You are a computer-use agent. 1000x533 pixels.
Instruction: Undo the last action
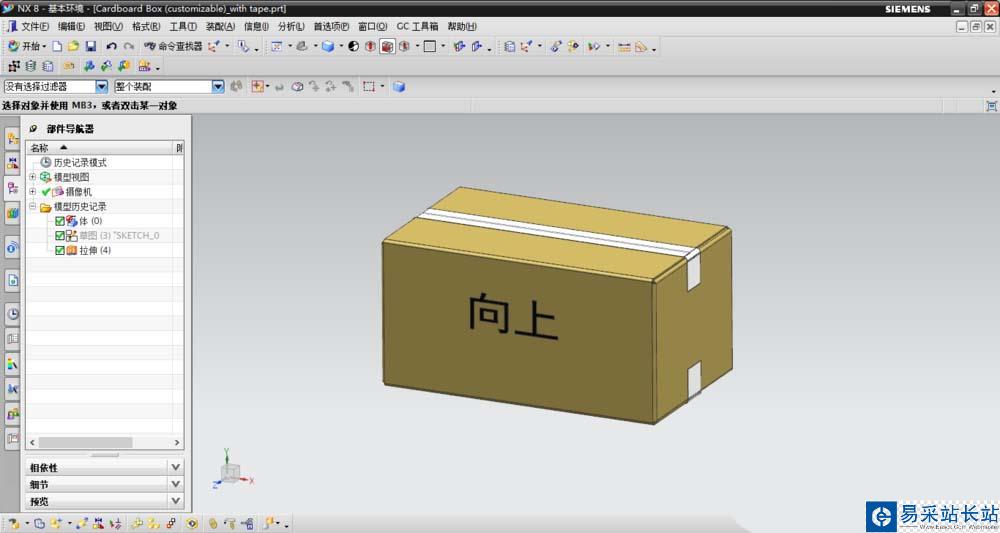[x=112, y=47]
